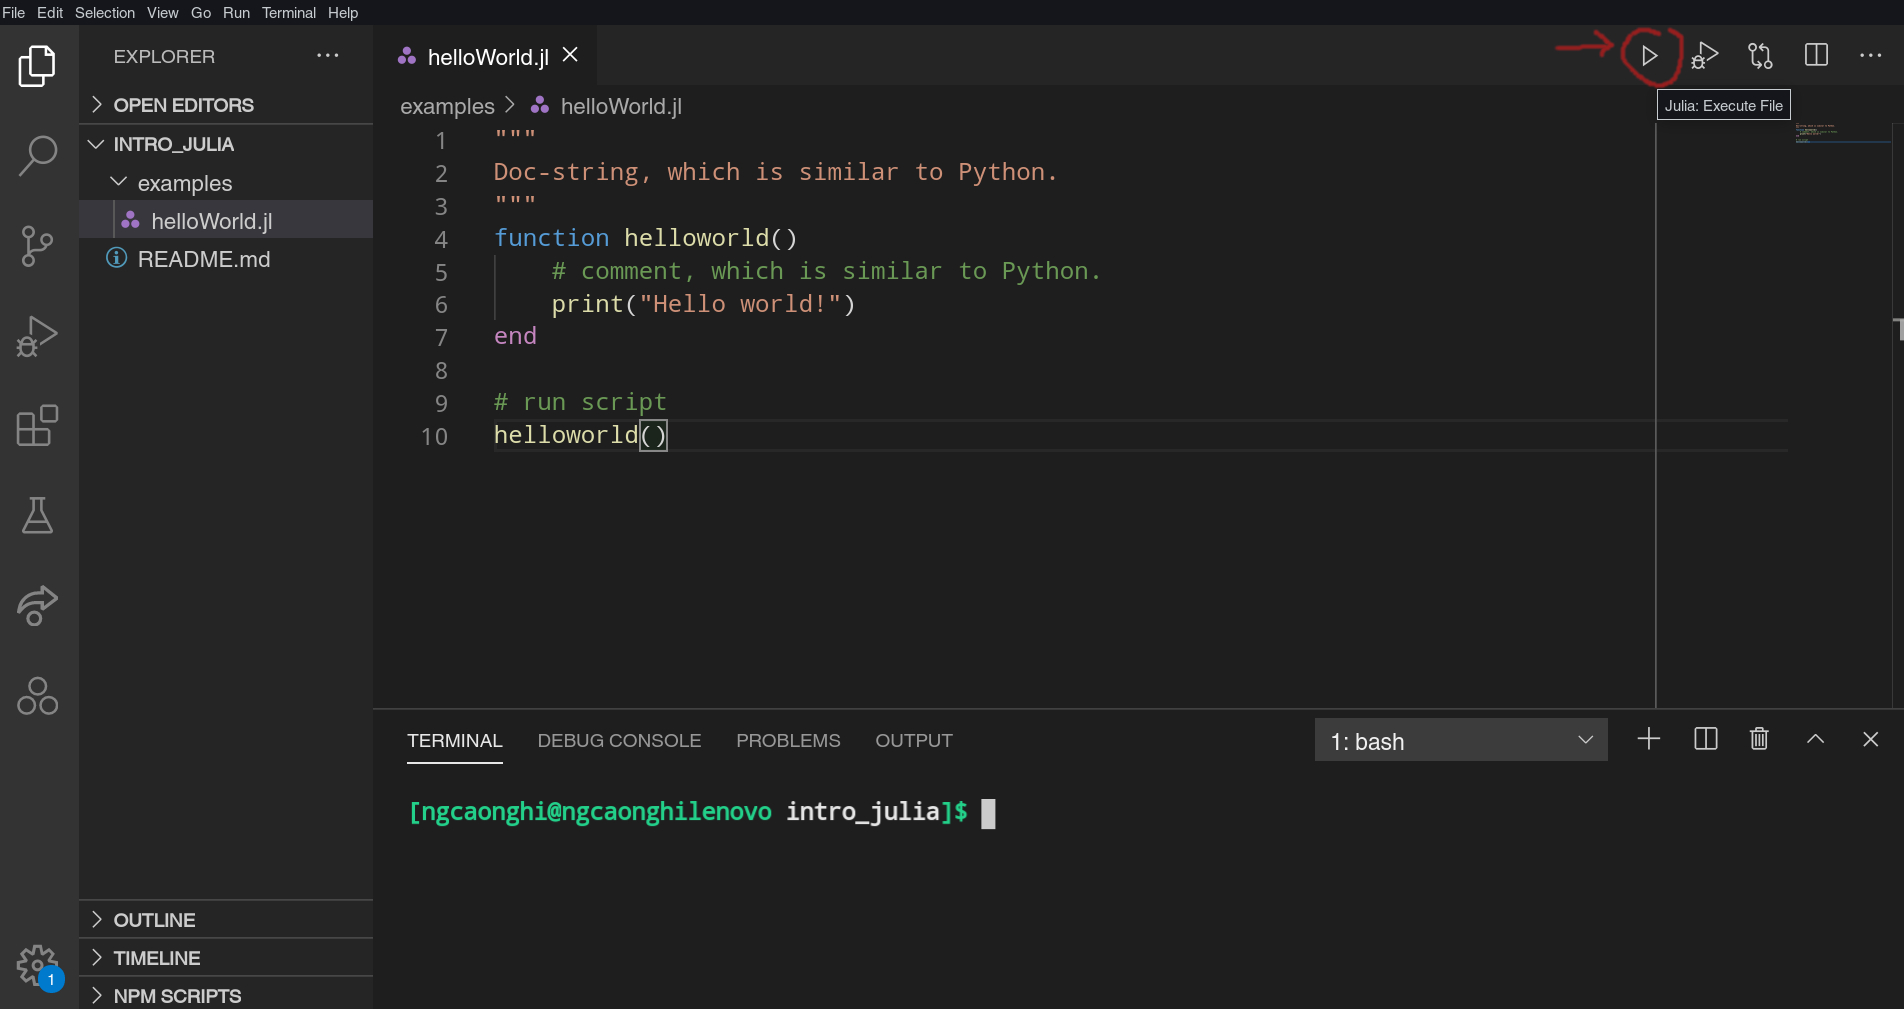
Task: Click Julia Execute File run button
Action: [1650, 56]
